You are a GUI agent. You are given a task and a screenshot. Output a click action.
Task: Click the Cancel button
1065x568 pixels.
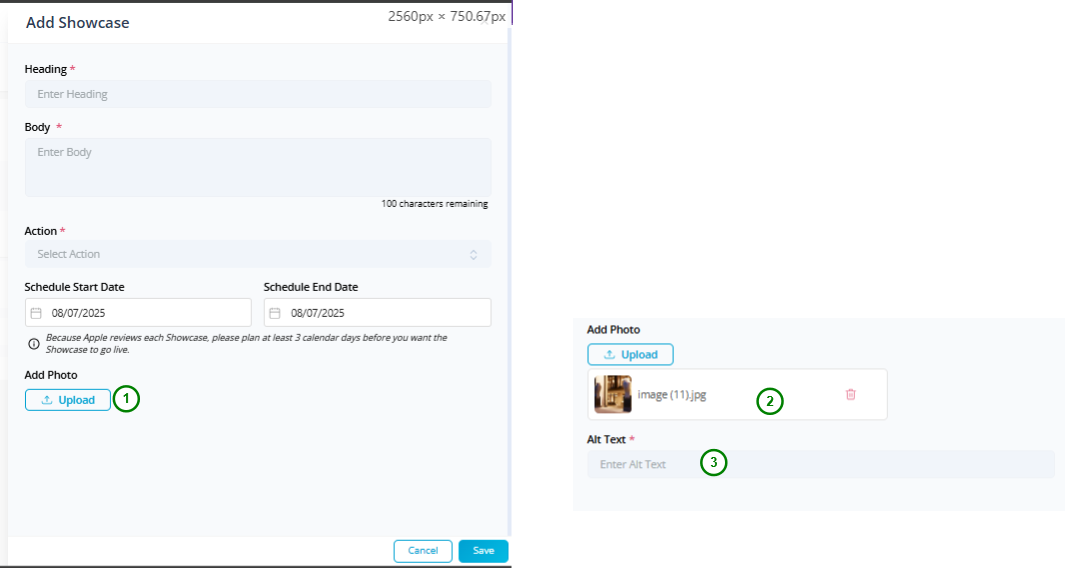(x=422, y=551)
